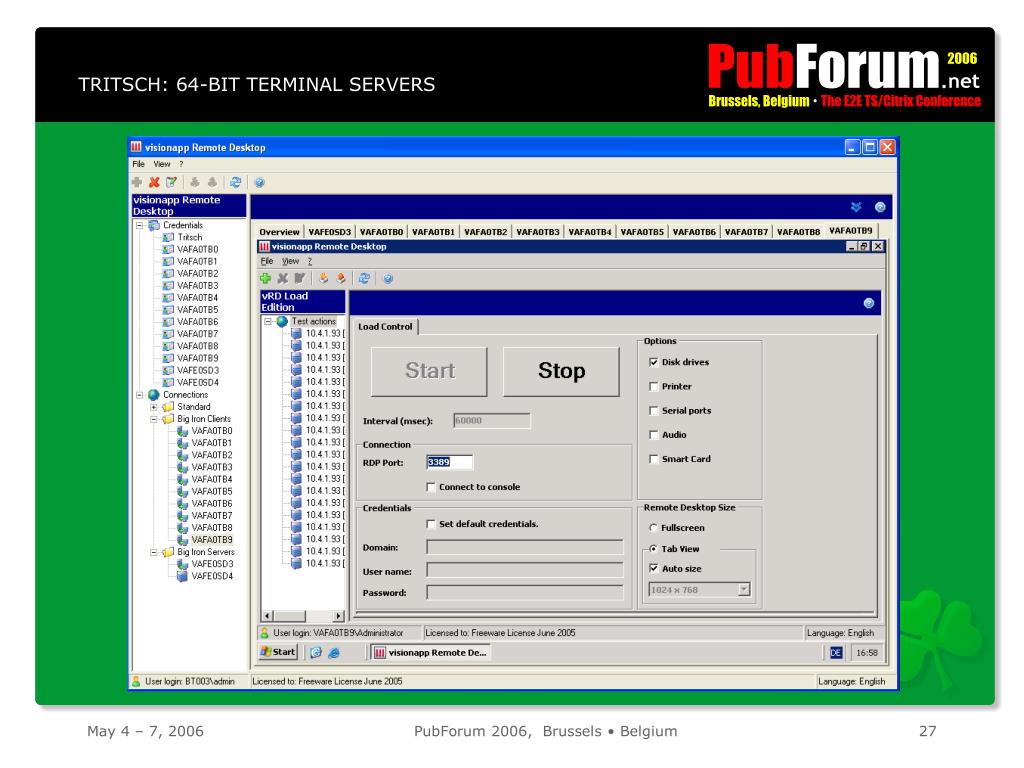Select the Tab View radio button

[x=653, y=549]
